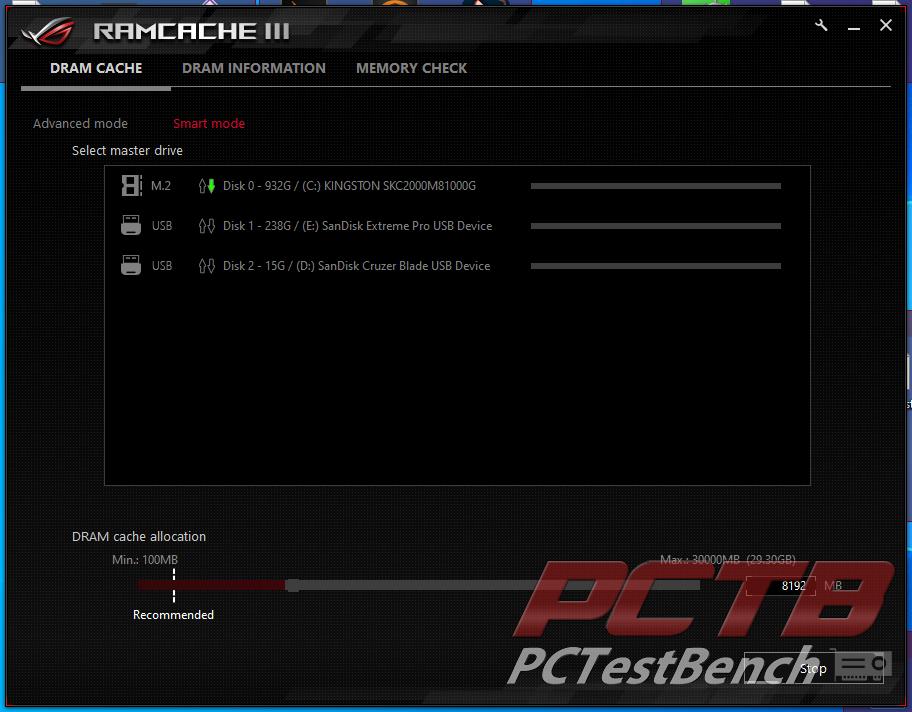Close the RAMCache III window
Screen dimensions: 912x712
[886, 25]
